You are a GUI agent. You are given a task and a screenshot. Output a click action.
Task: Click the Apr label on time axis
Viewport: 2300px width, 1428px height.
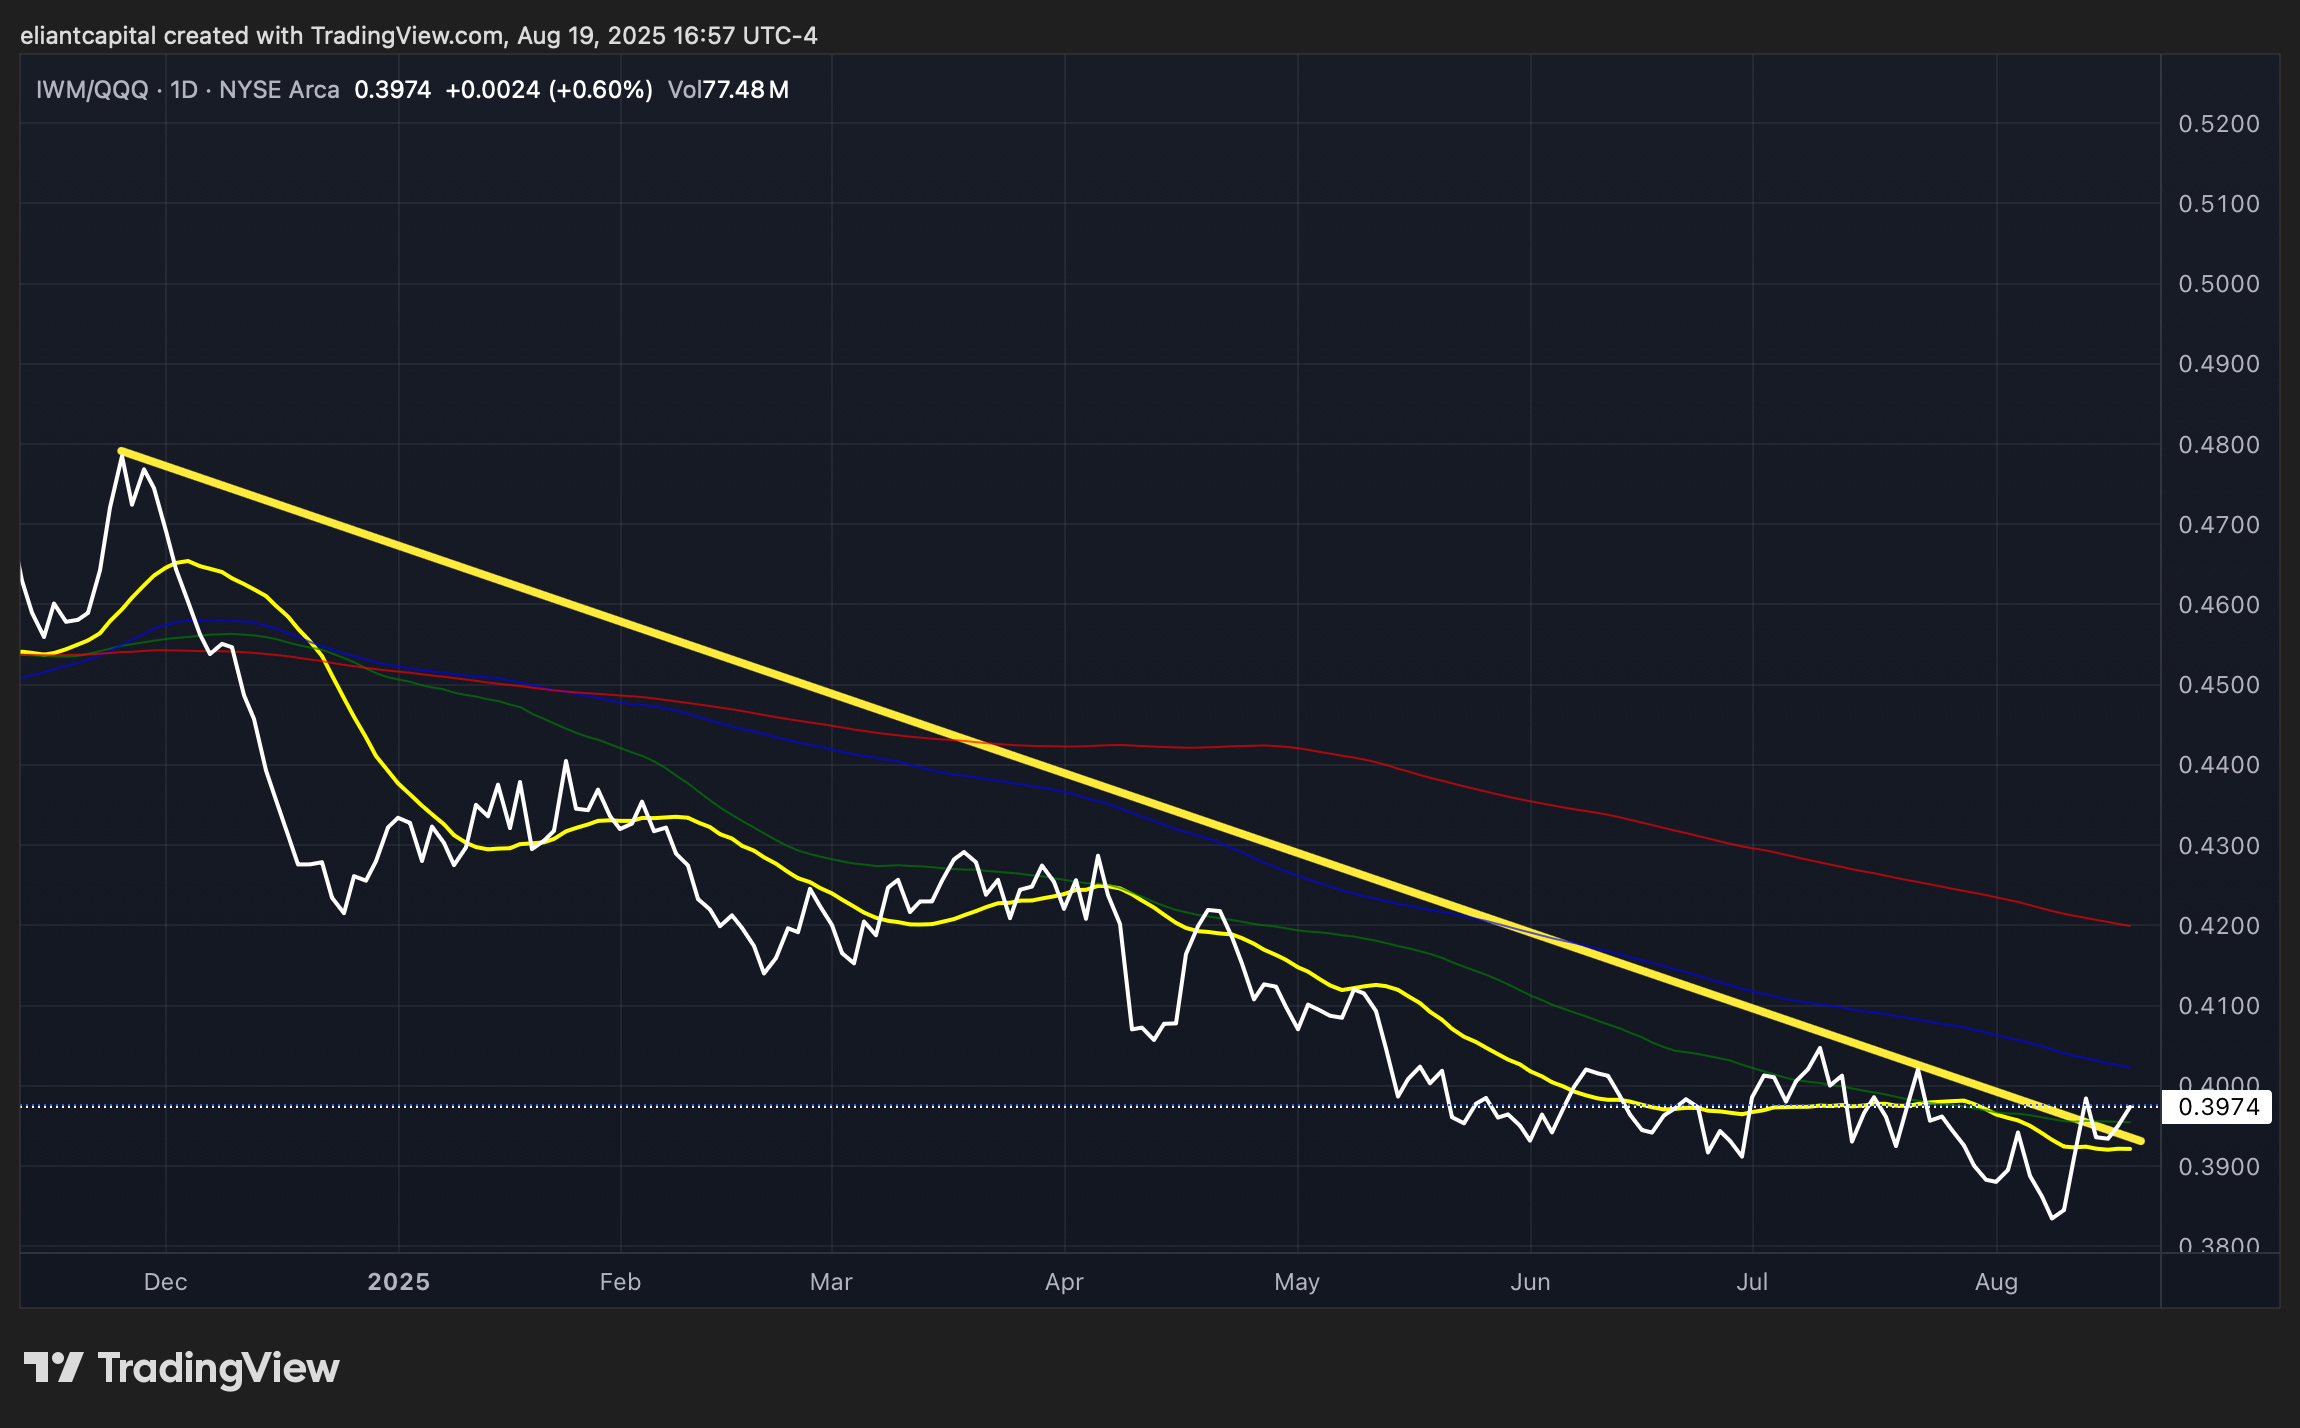click(1064, 1282)
